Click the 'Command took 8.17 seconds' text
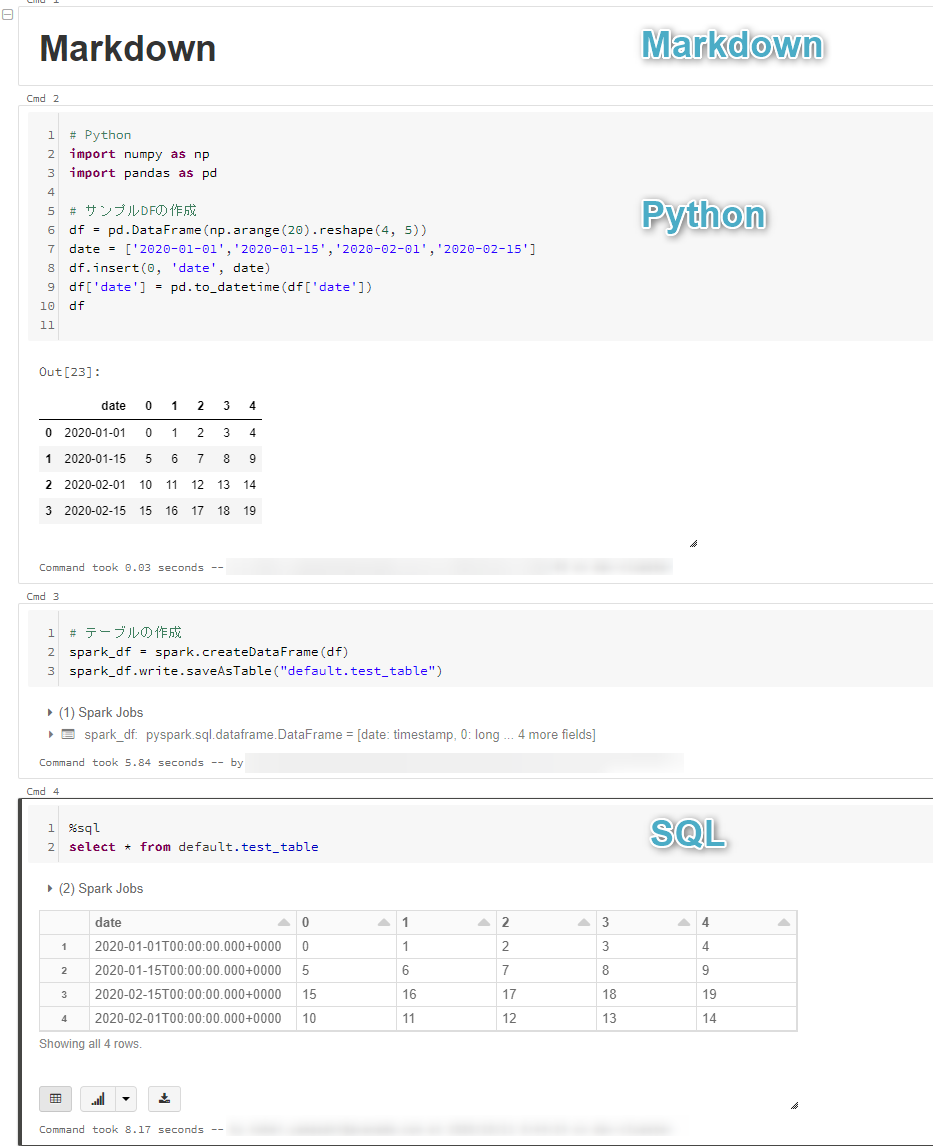The height and width of the screenshot is (1146, 933). click(x=121, y=1130)
